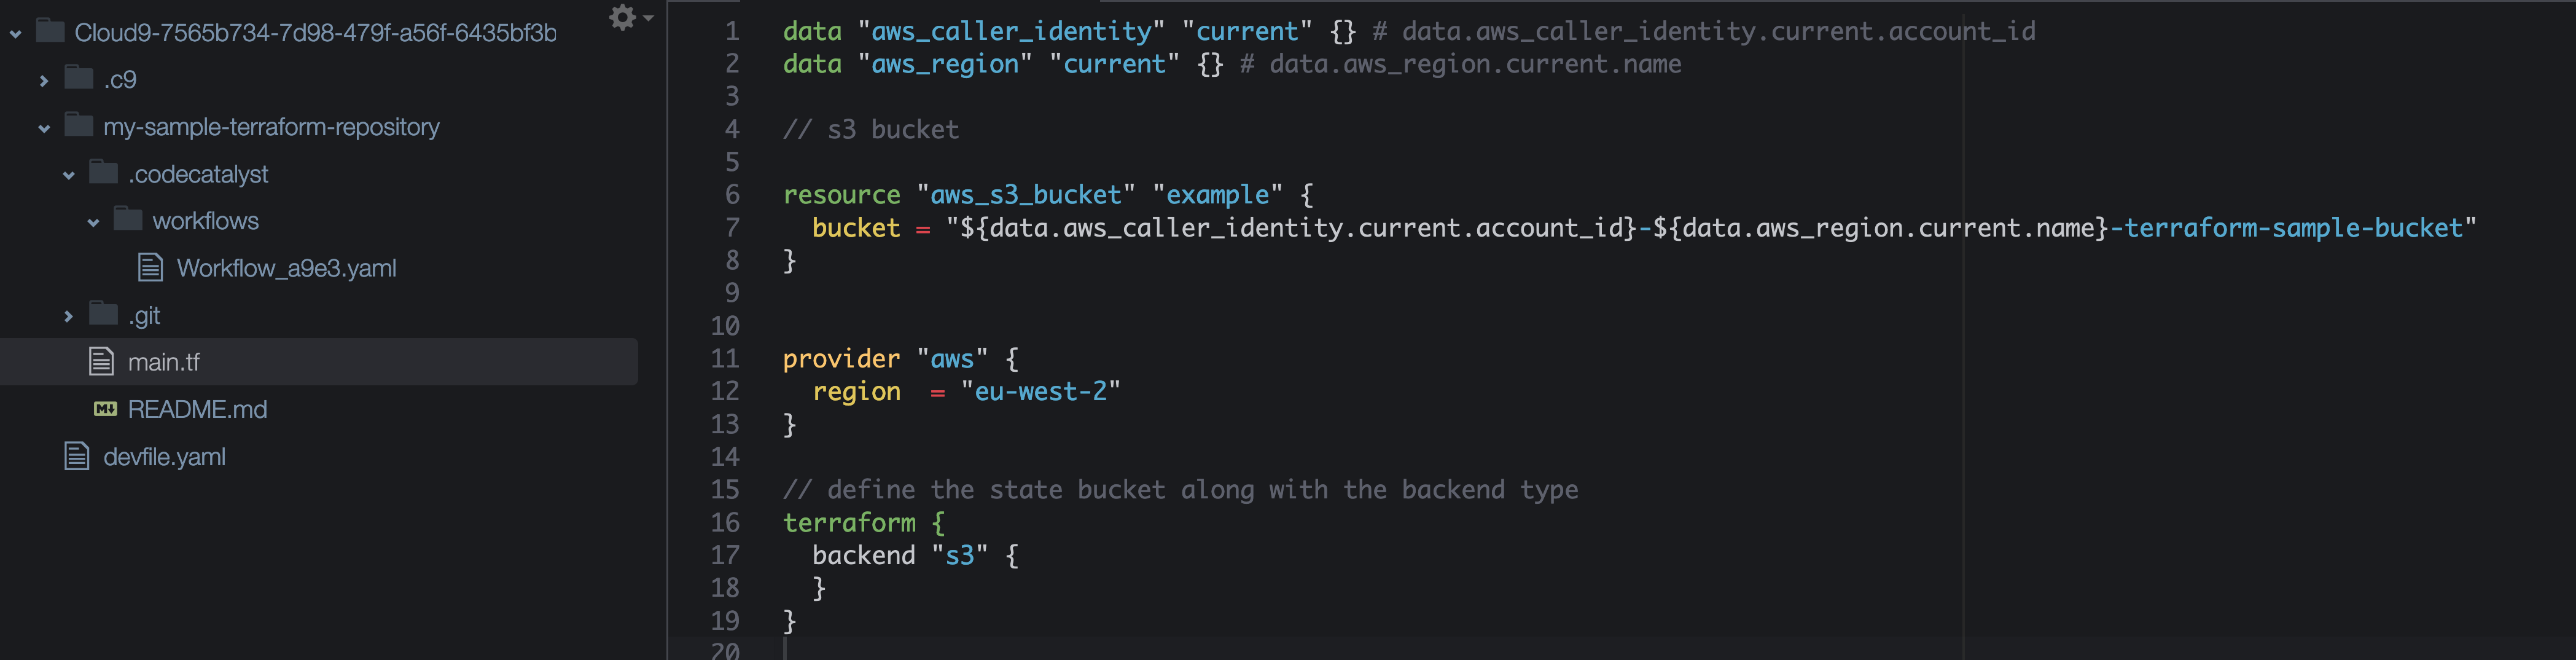Open the settings gear icon
The image size is (2576, 660).
(623, 17)
